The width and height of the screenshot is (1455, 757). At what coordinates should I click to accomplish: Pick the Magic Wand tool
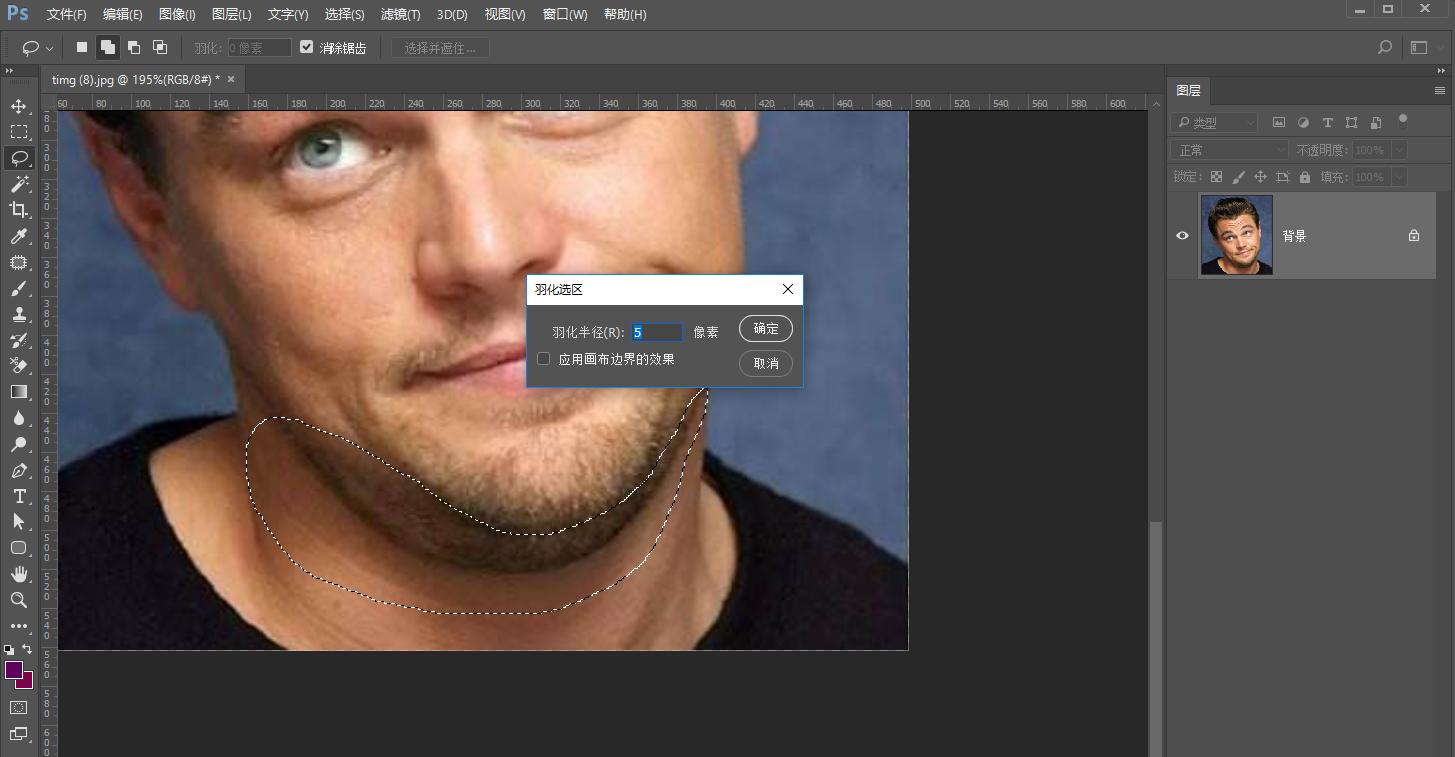19,184
